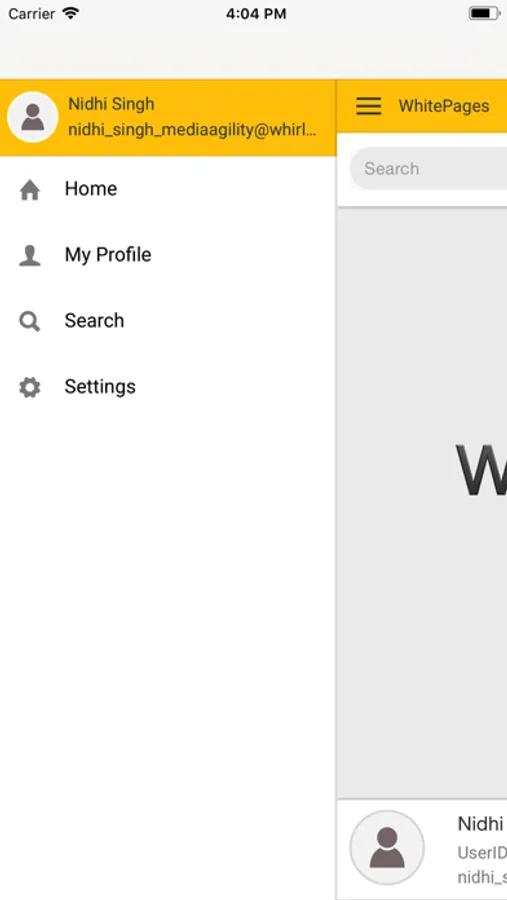Choose the Search menu entry label

tap(94, 320)
